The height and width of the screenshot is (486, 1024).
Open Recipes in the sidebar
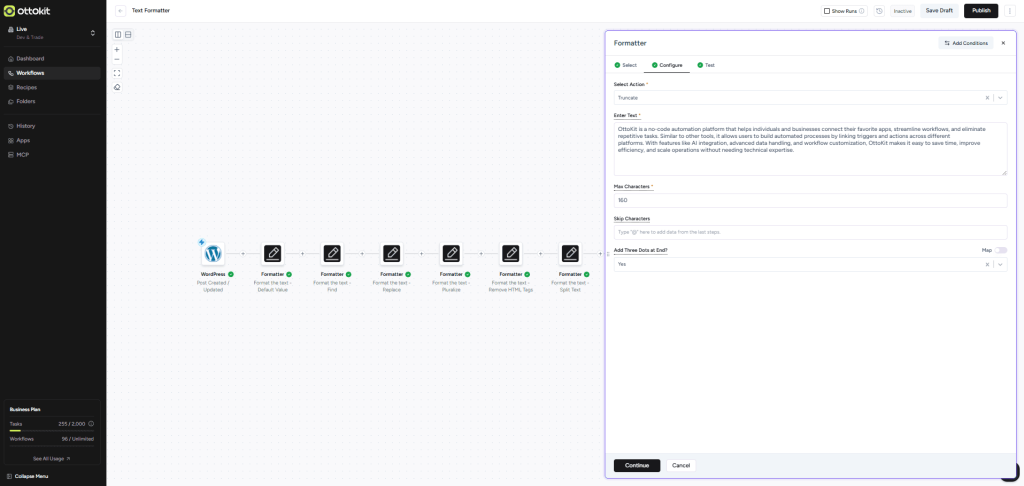click(x=27, y=87)
